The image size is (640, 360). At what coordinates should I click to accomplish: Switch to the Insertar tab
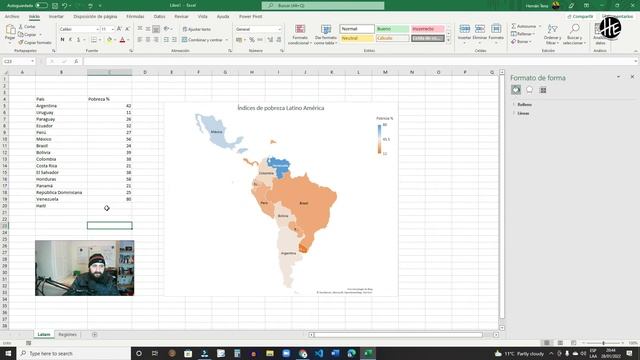[56, 17]
